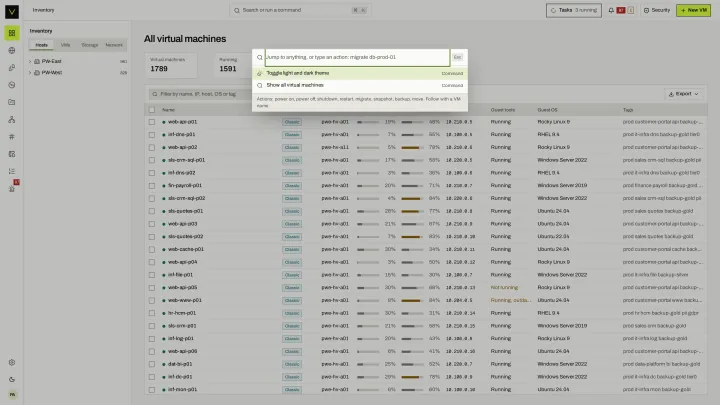
Task: Click the moon theme icon in sidebar
Action: pyautogui.click(x=12, y=380)
